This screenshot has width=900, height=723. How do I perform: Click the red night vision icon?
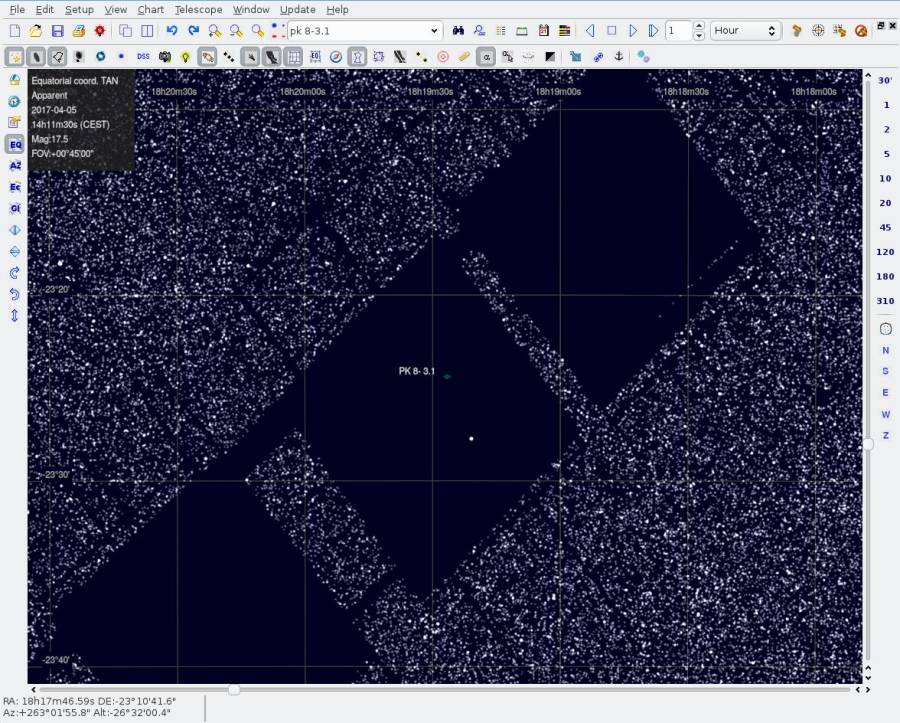(100, 31)
